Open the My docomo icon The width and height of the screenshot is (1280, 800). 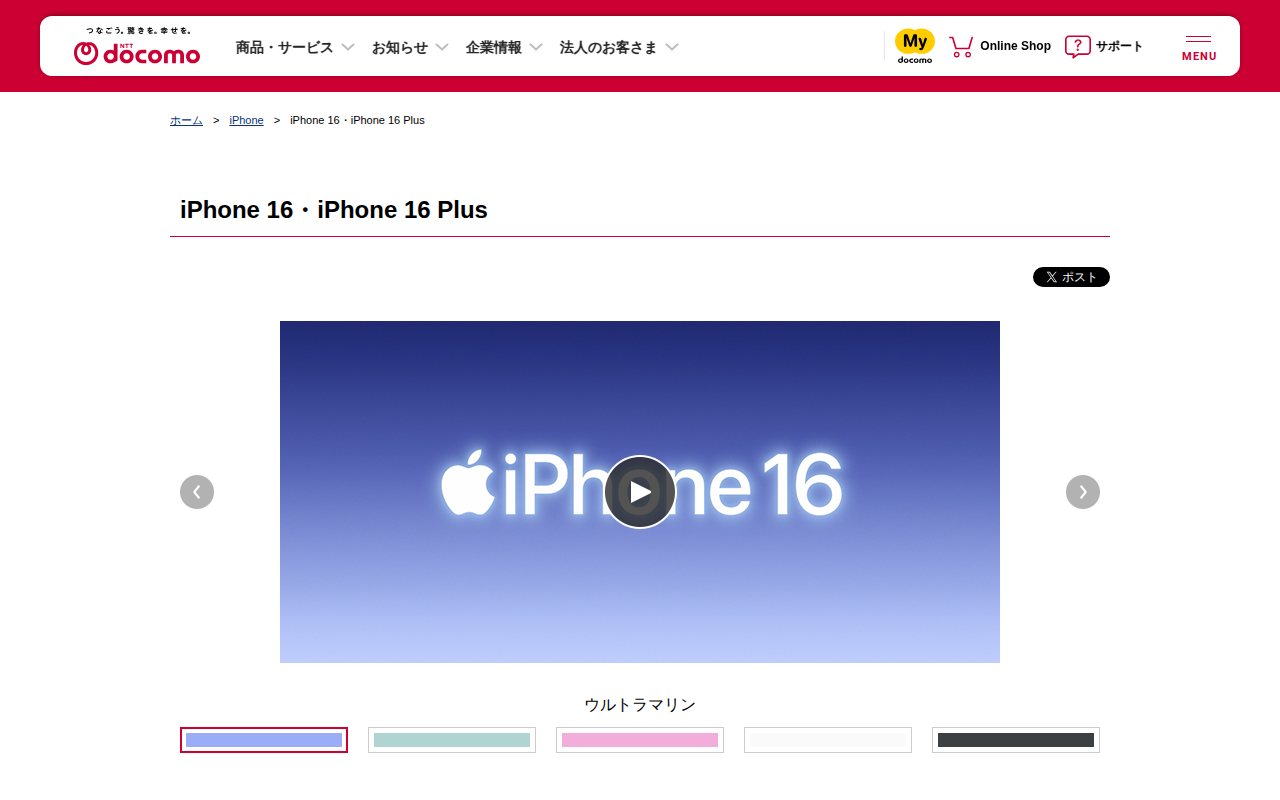click(x=915, y=46)
